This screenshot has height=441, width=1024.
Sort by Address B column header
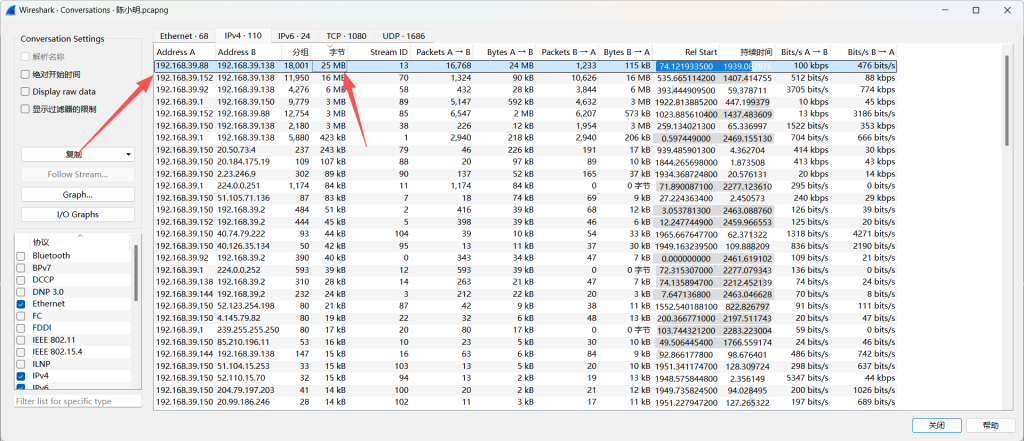[x=248, y=52]
